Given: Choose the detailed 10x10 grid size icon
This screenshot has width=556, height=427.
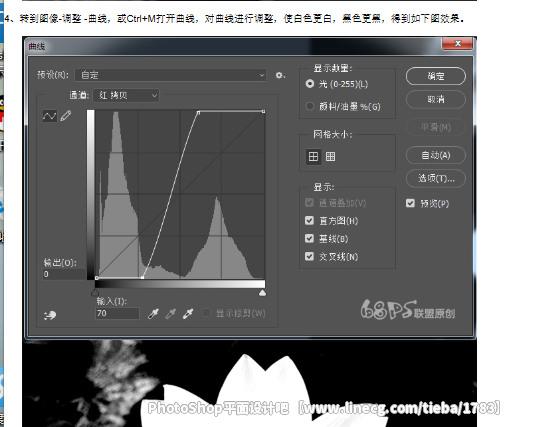Looking at the screenshot, I should 330,156.
